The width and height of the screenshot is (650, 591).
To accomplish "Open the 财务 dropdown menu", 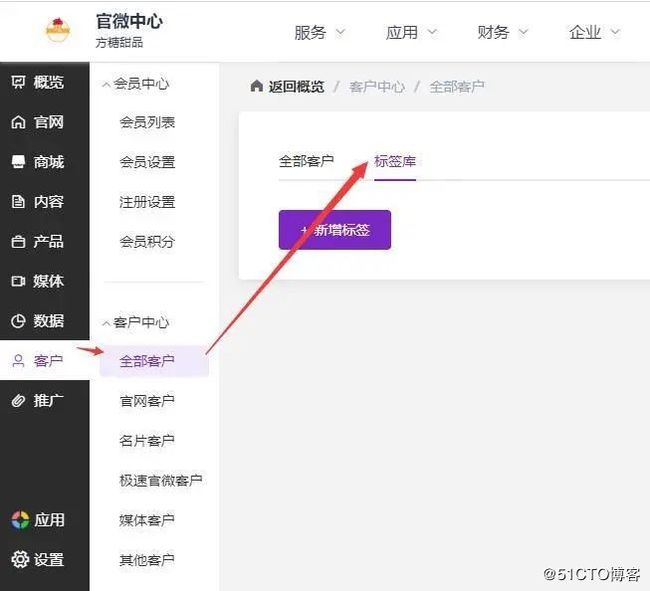I will coord(502,32).
